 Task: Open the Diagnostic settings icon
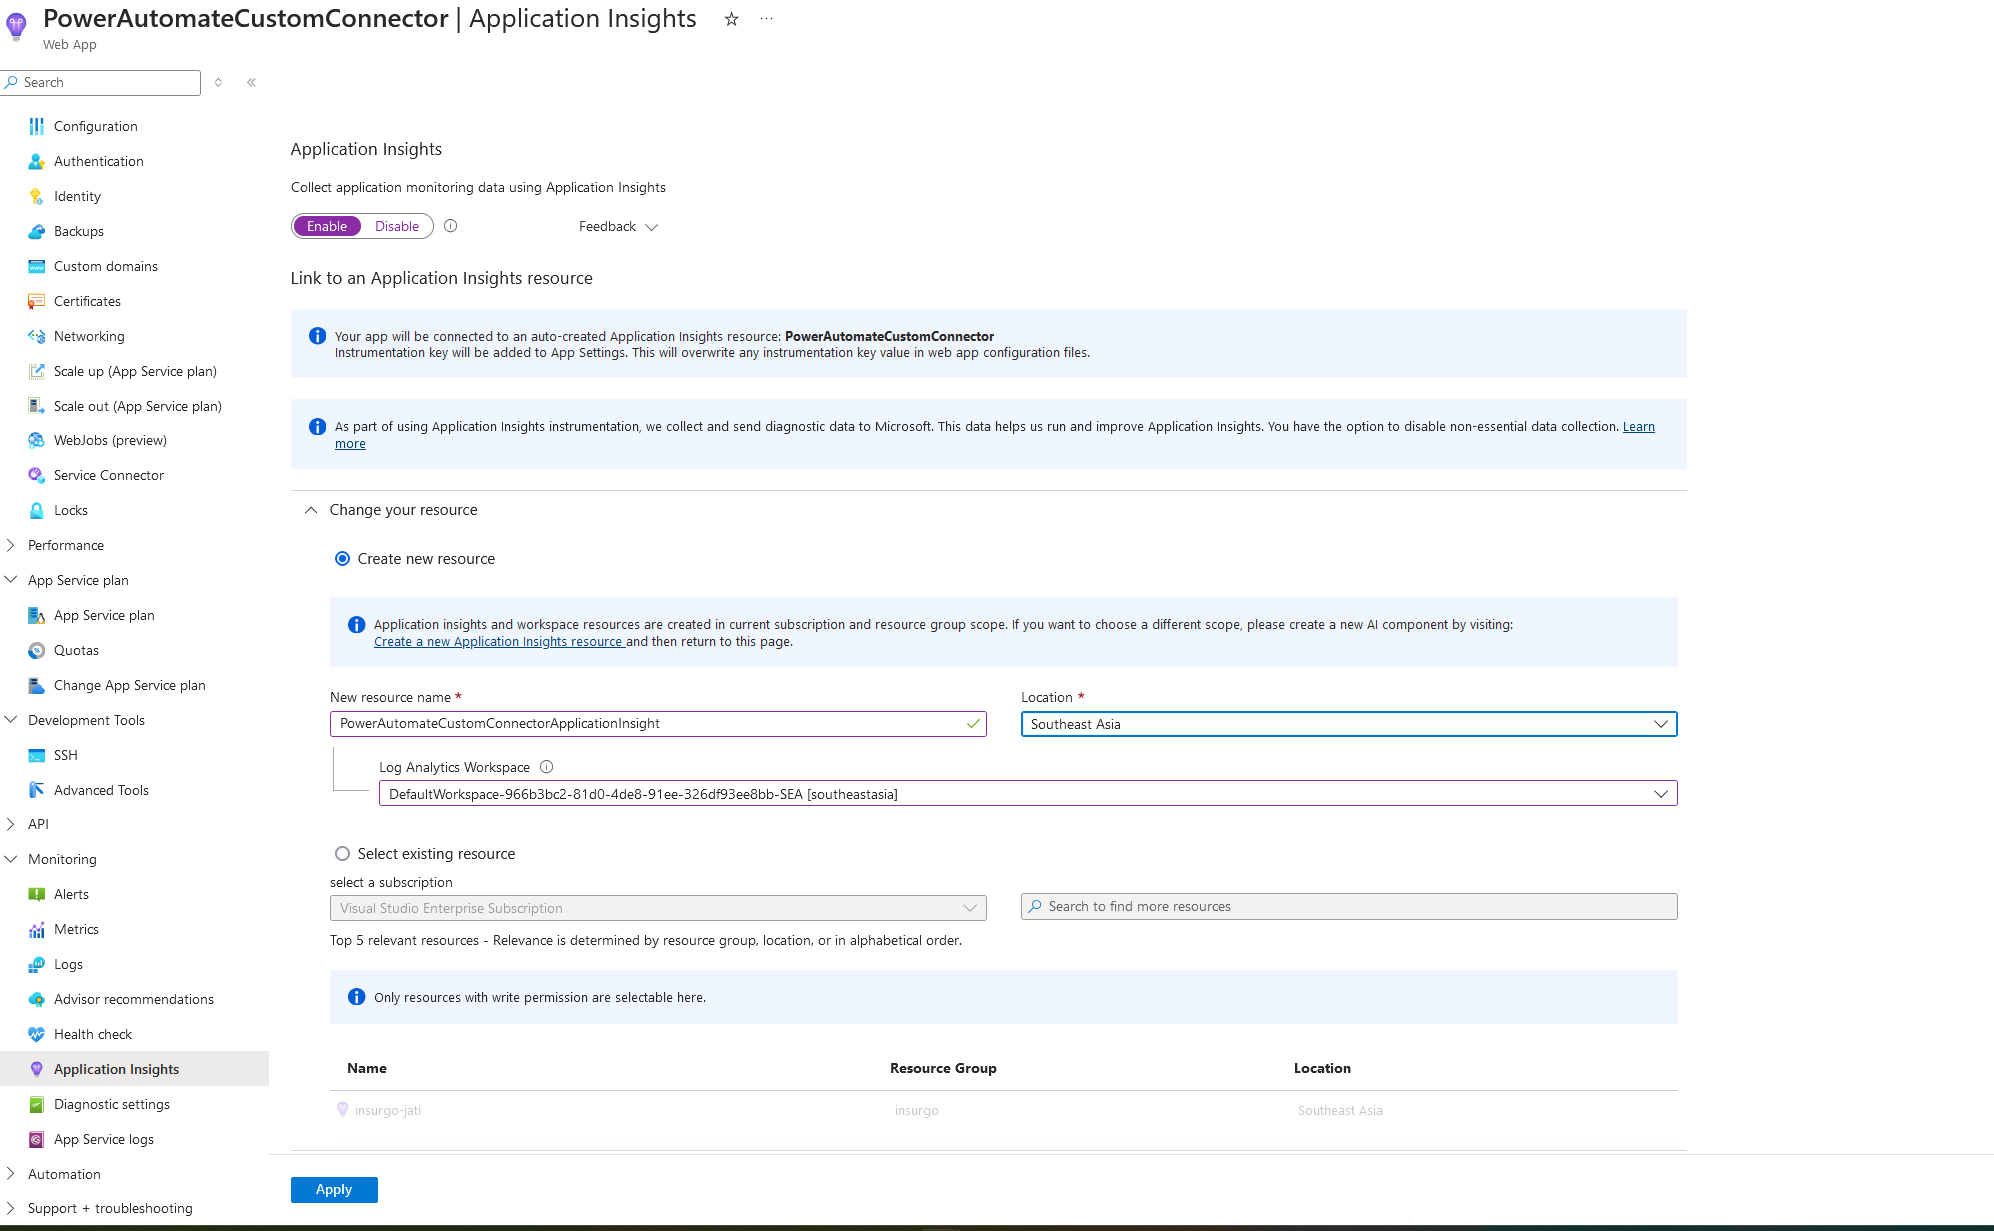pos(36,1104)
